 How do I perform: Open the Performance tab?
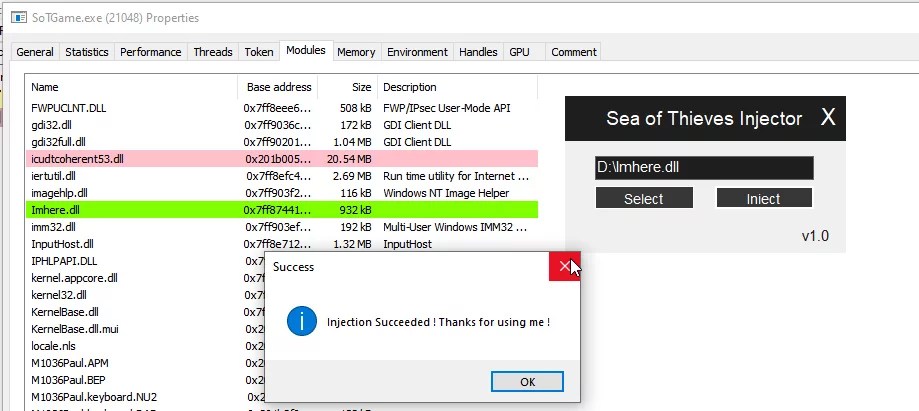click(151, 52)
